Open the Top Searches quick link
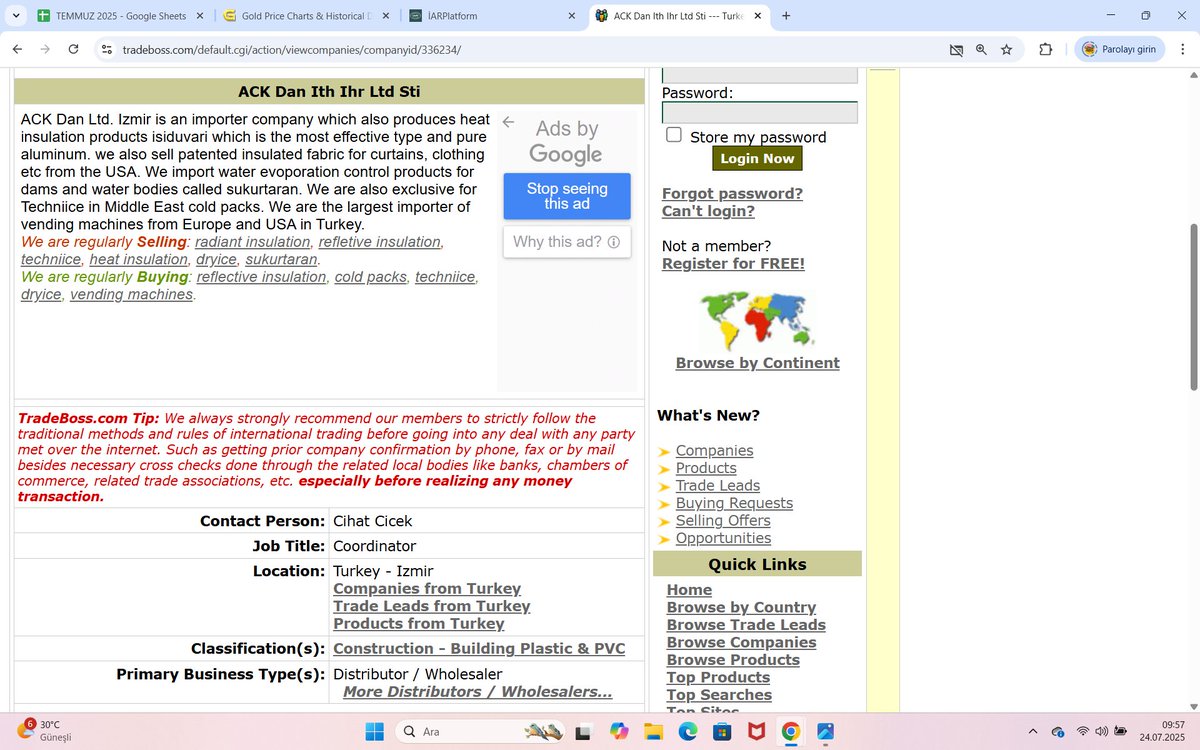 (x=719, y=695)
